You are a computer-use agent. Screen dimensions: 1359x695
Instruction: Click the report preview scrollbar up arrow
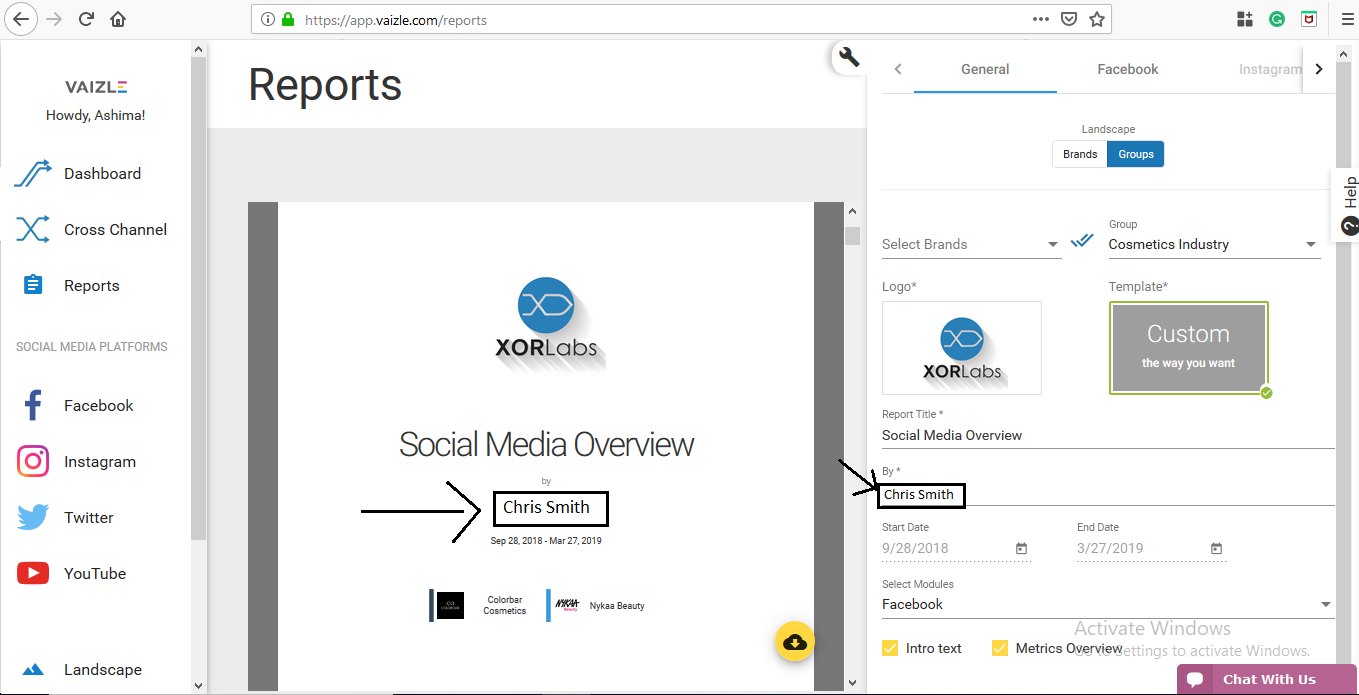(852, 211)
